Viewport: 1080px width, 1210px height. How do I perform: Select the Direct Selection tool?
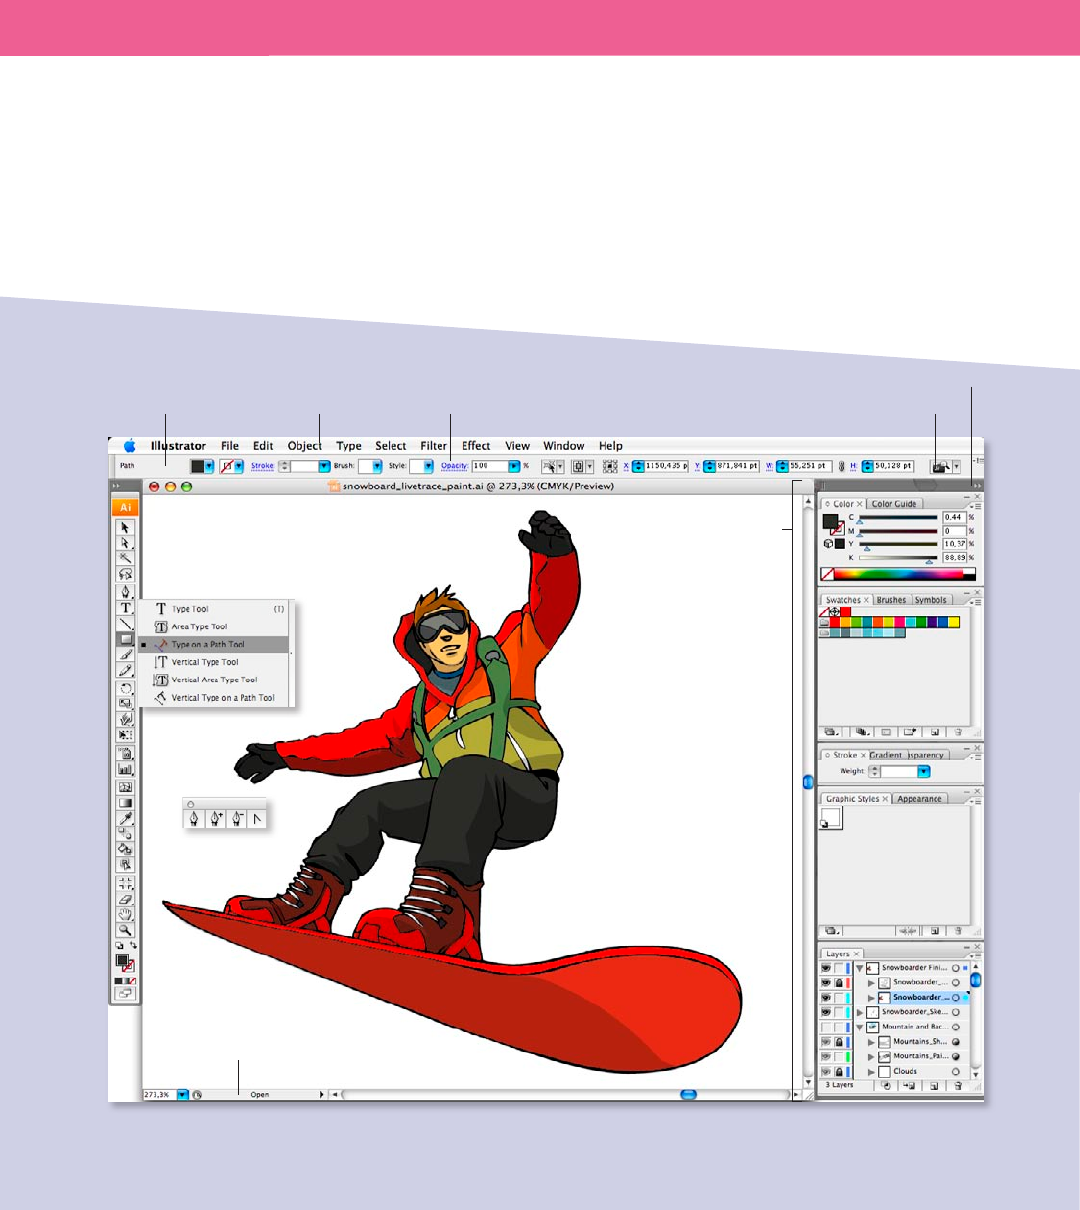click(x=126, y=543)
